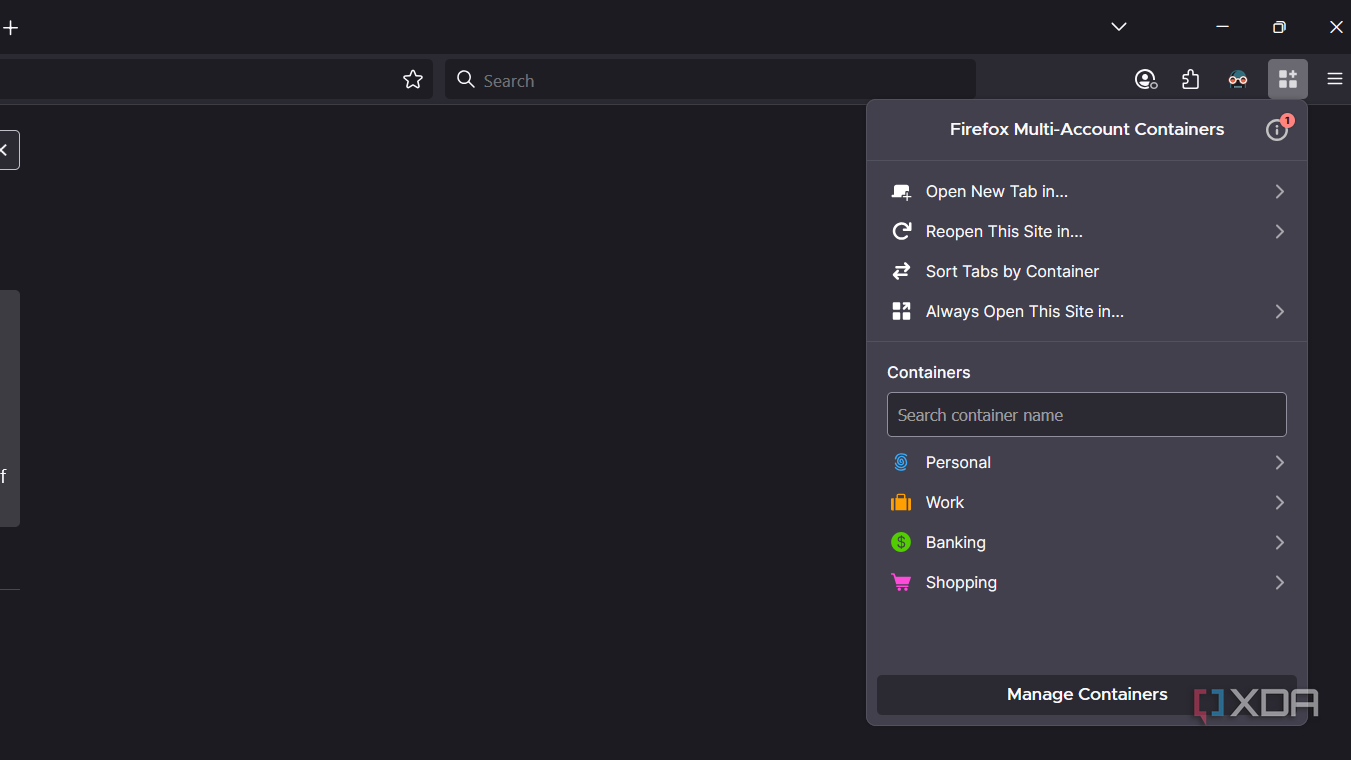The width and height of the screenshot is (1351, 760).
Task: Select the Open New Tab in... label
Action: (x=997, y=191)
